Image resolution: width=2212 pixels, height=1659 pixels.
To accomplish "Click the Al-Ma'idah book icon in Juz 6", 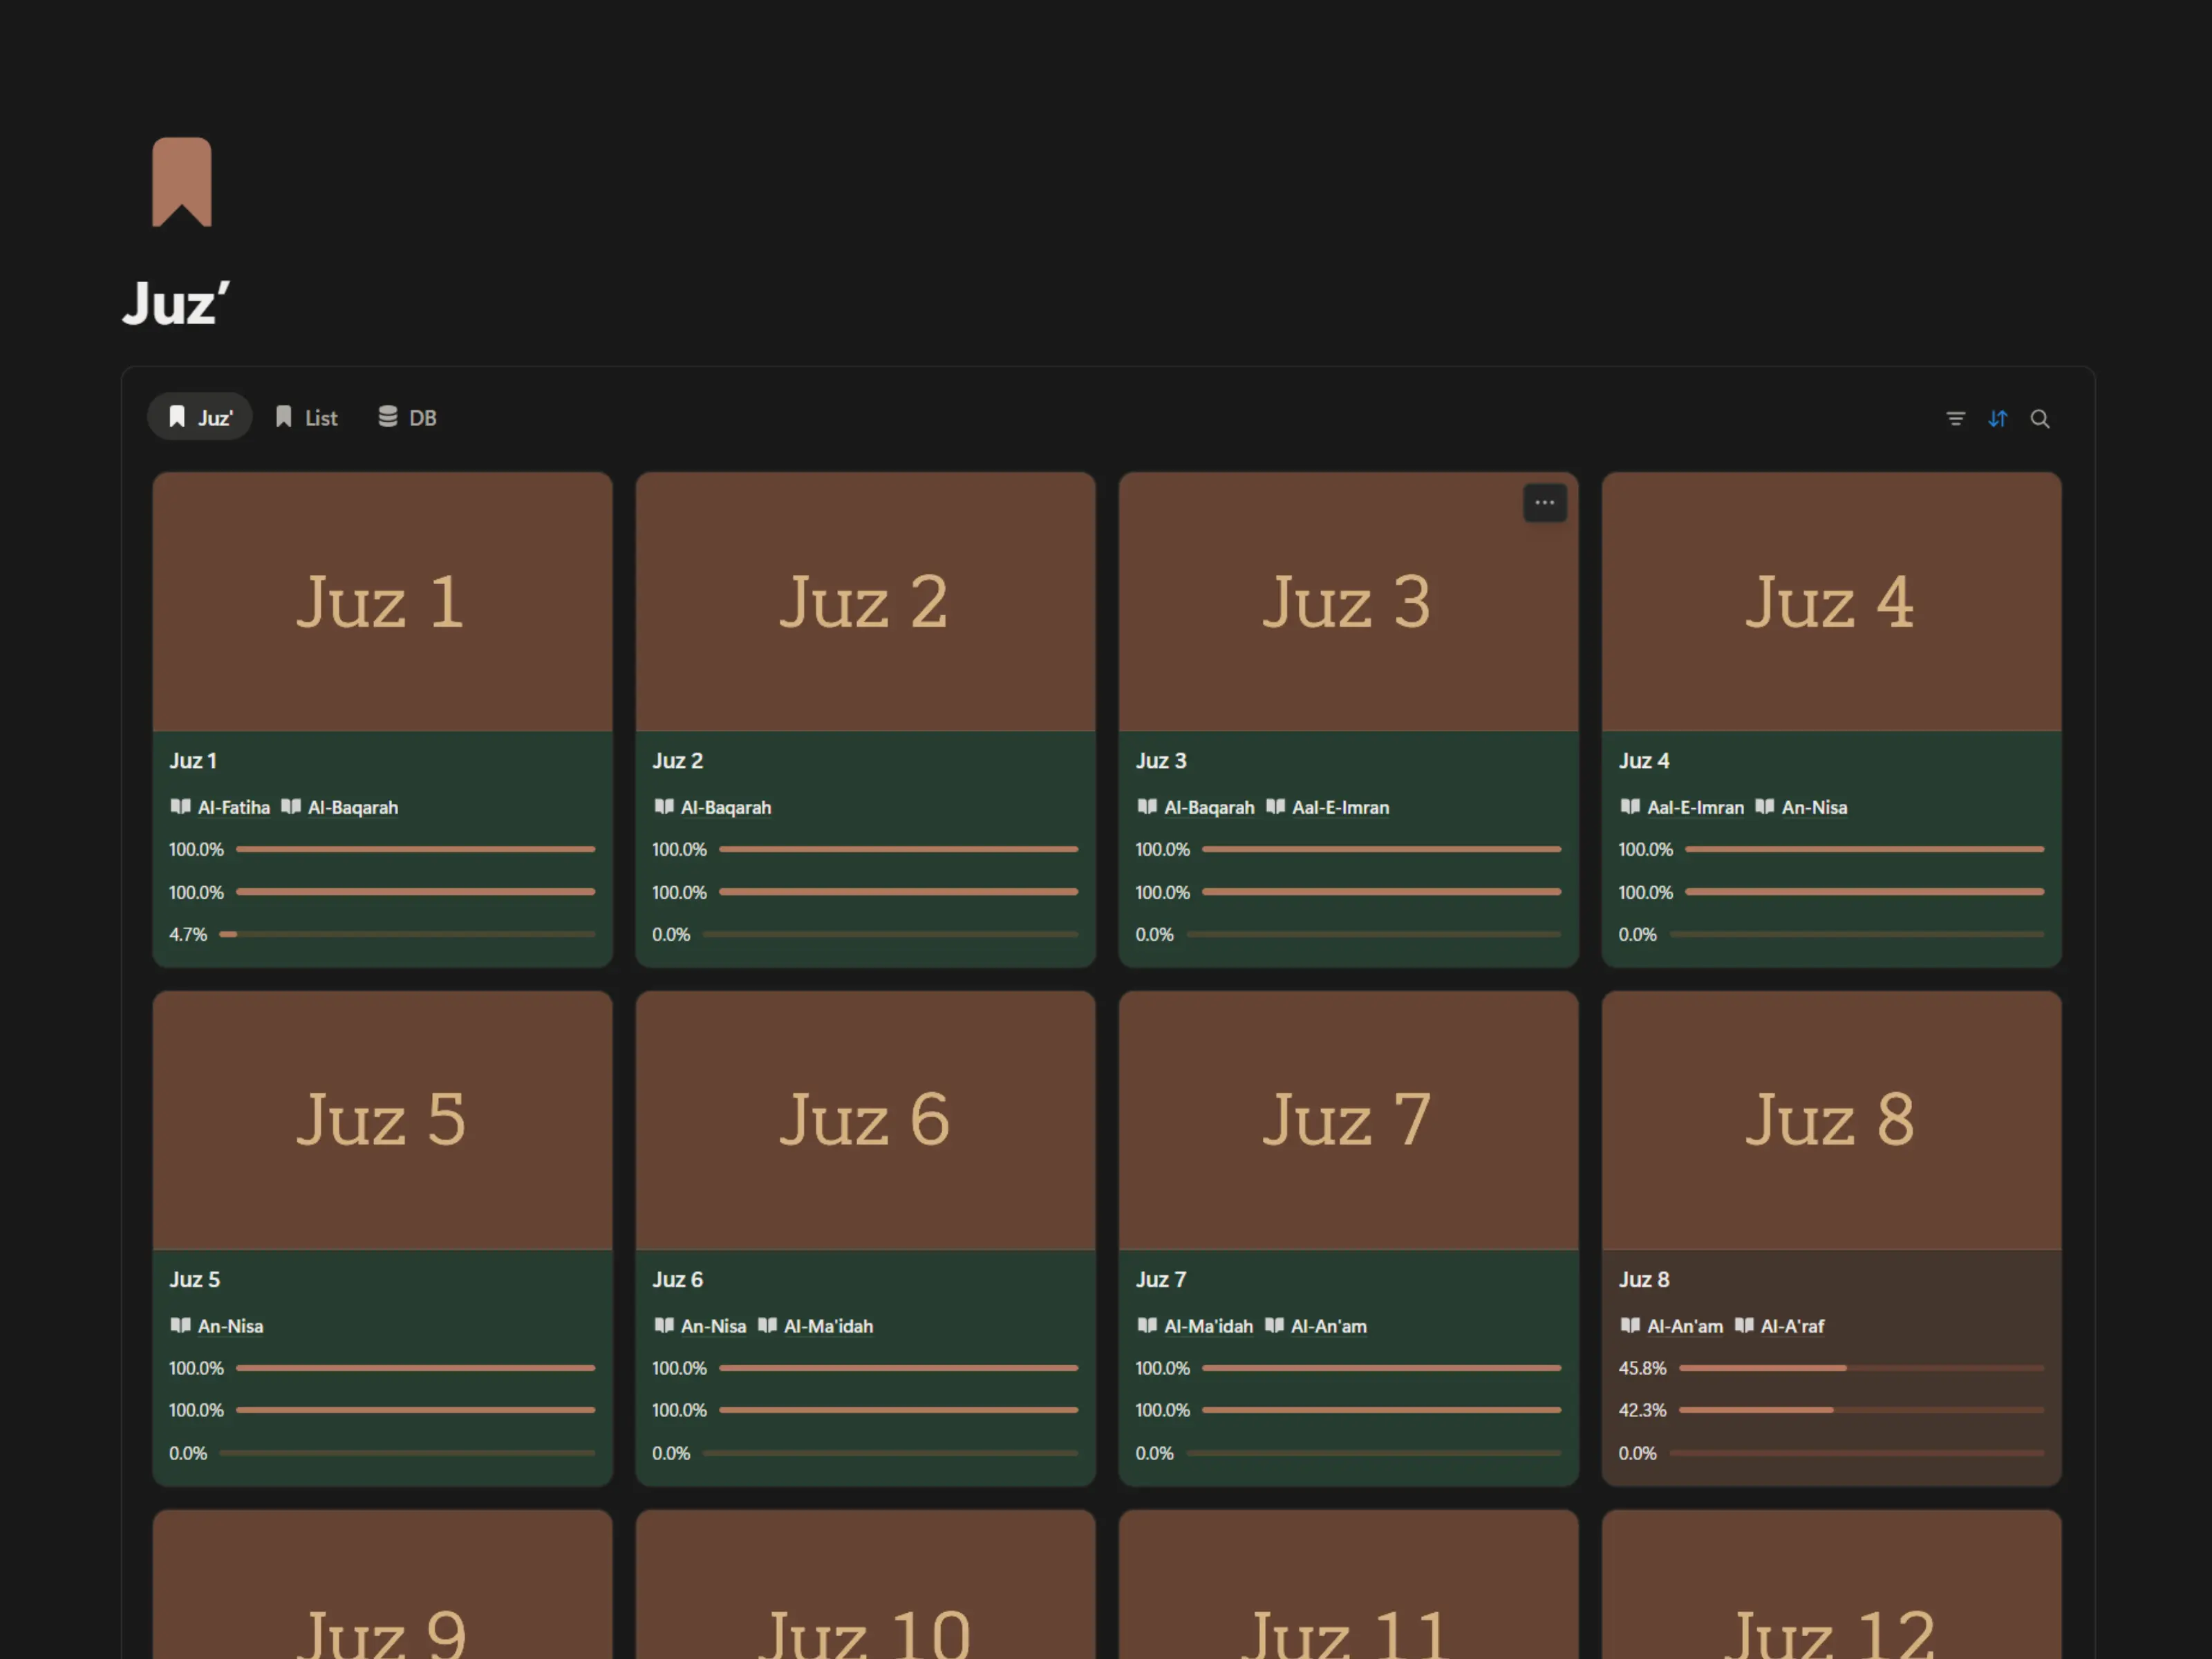I will tap(767, 1326).
